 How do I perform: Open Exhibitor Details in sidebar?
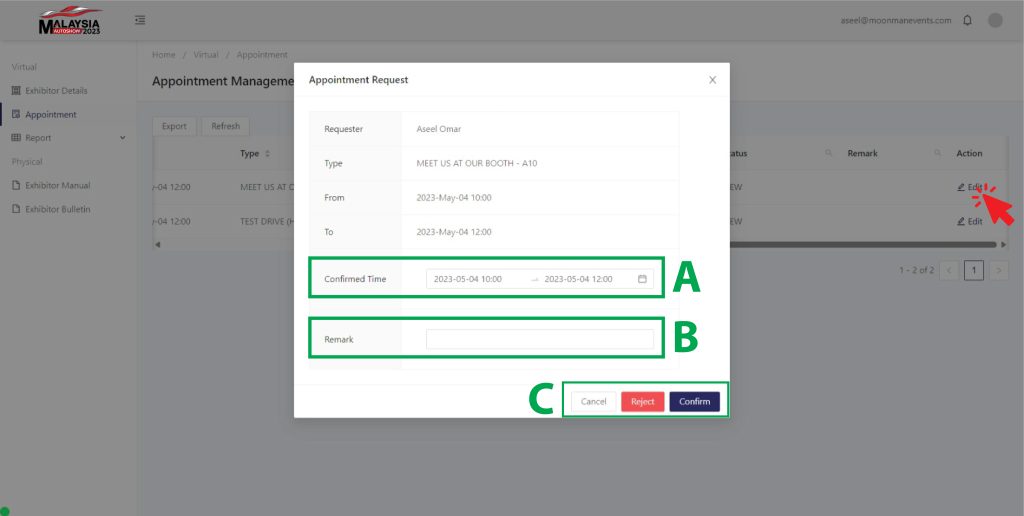click(x=56, y=91)
